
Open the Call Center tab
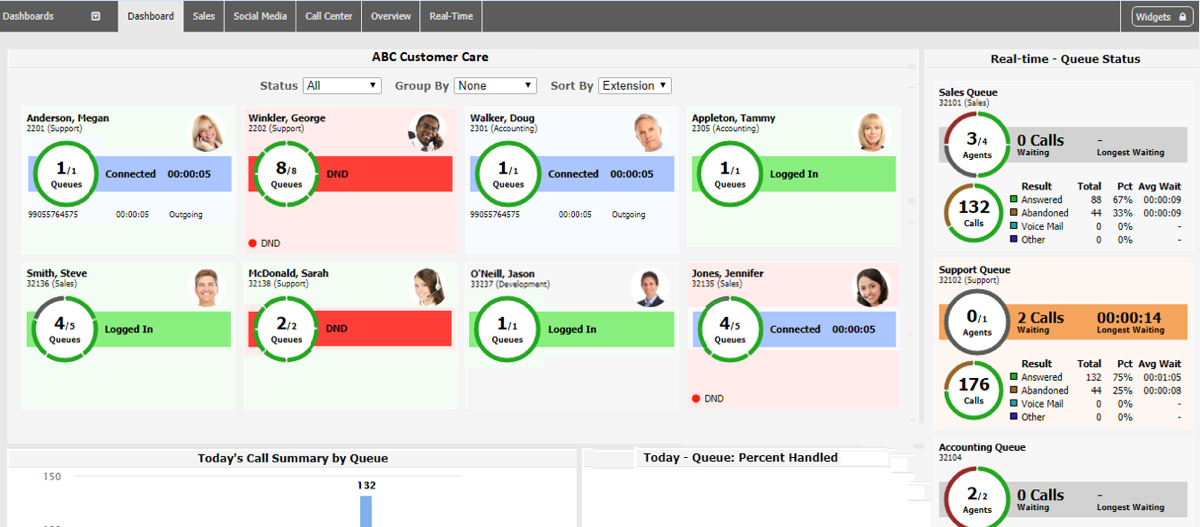tap(329, 16)
